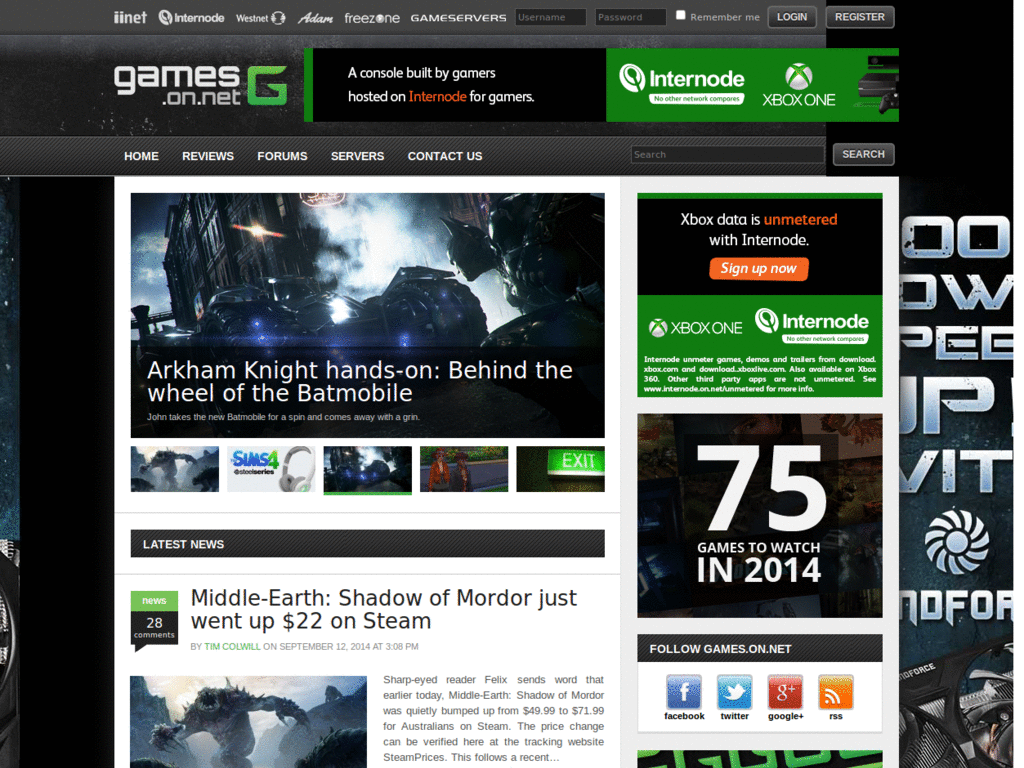Viewport: 1024px width, 768px height.
Task: Check the Remember me checkbox
Action: pos(680,14)
